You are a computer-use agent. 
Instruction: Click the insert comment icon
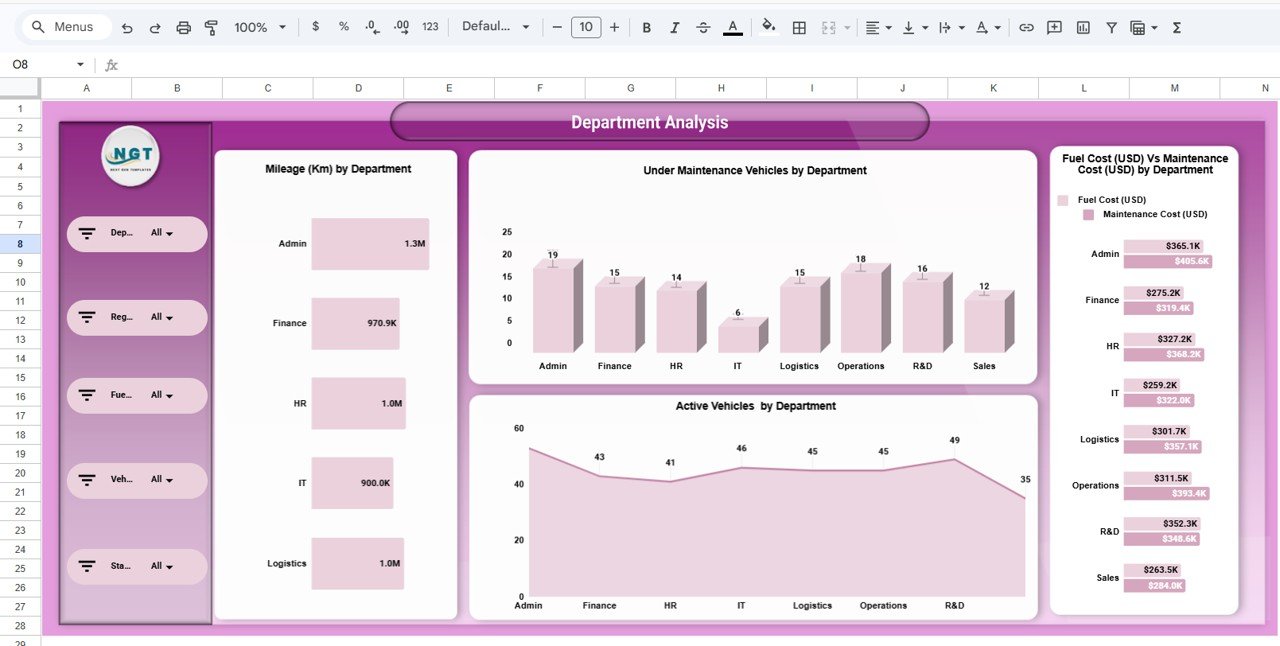[1054, 27]
